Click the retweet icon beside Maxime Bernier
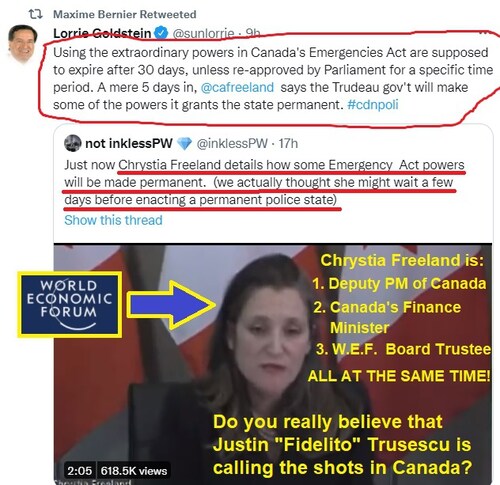The height and width of the screenshot is (485, 500). pyautogui.click(x=35, y=14)
